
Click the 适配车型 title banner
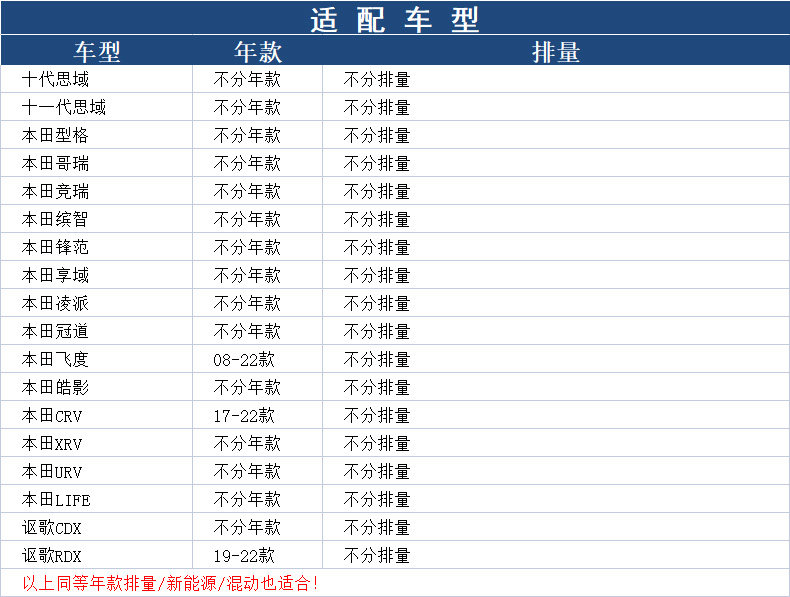coord(395,19)
